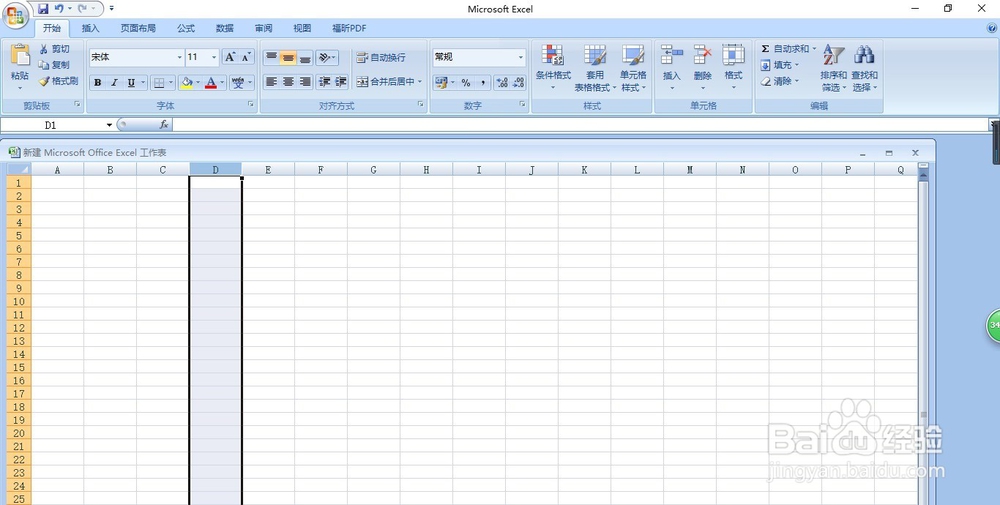Image resolution: width=1000 pixels, height=505 pixels.
Task: Open the phonetic guide 文 icon
Action: coord(238,82)
